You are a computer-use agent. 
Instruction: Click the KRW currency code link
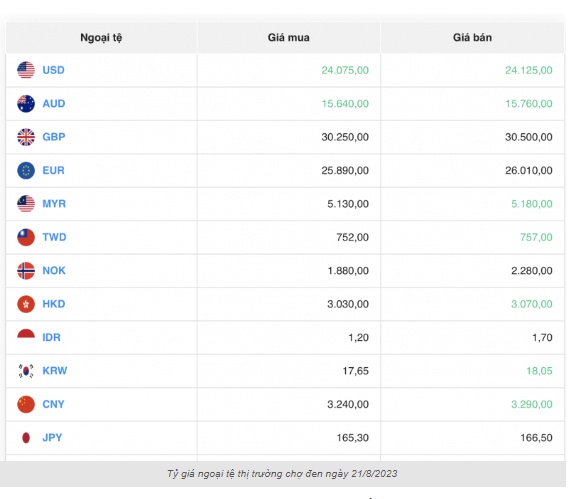tap(55, 371)
